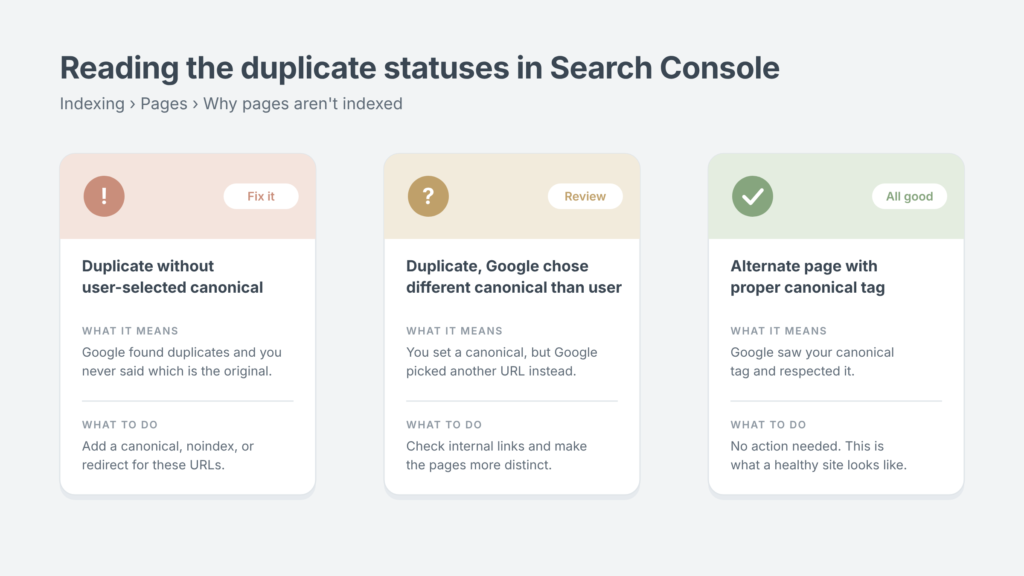Click the "Fix it" pill badge

click(x=261, y=196)
